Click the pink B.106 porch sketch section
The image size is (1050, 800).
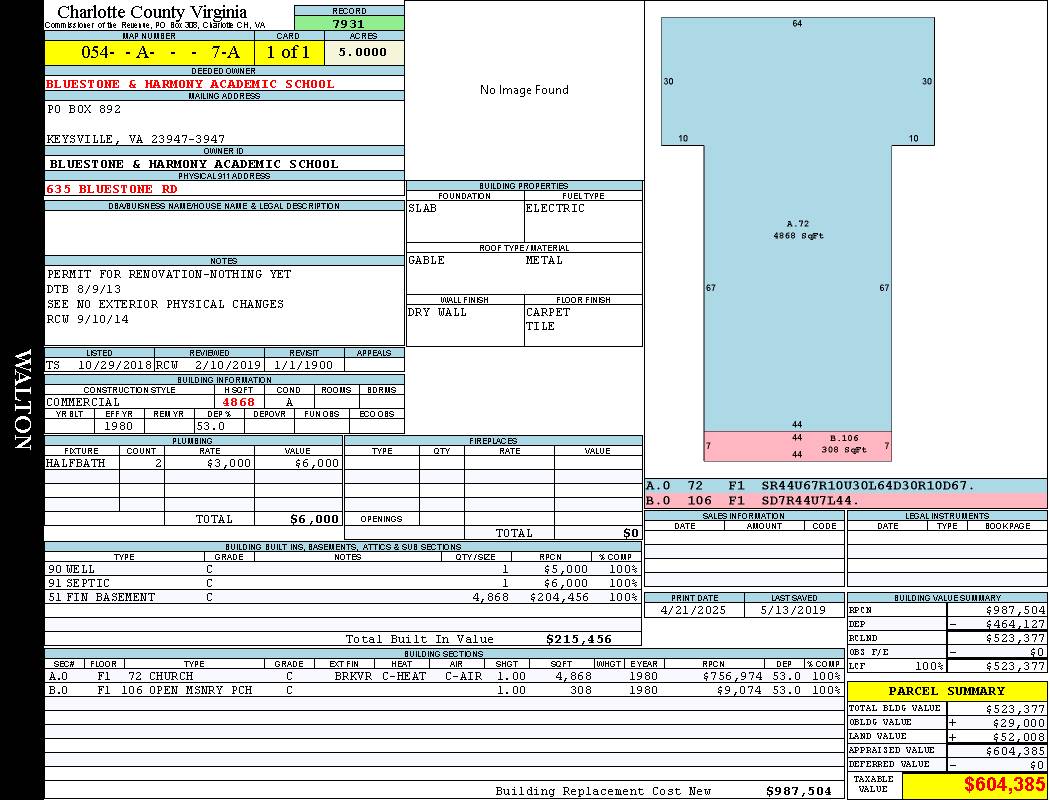(797, 446)
